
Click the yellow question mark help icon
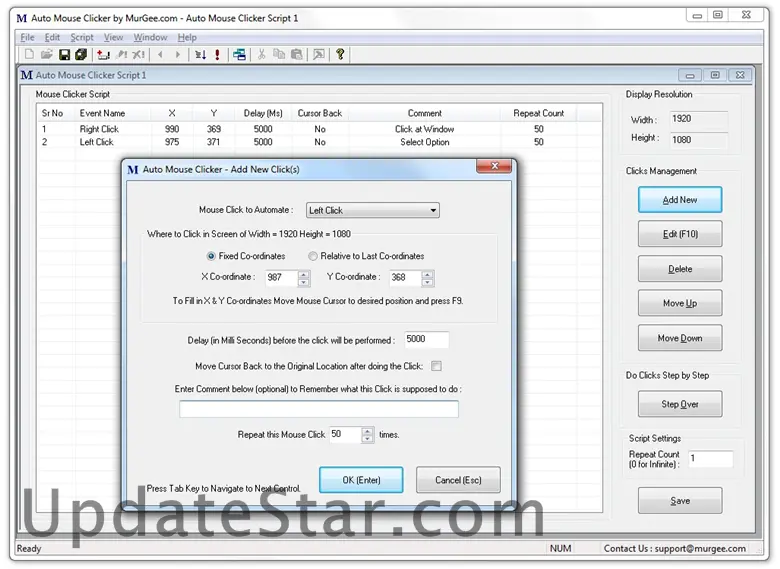coord(340,55)
